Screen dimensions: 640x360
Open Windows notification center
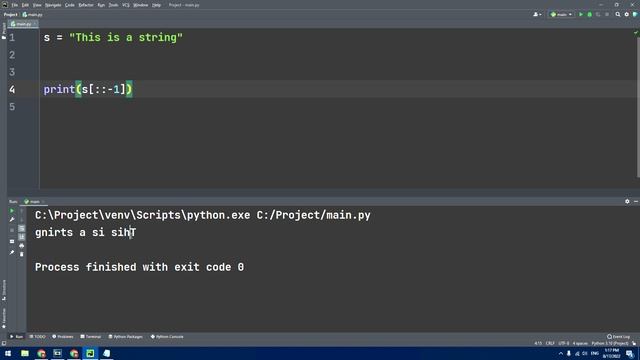click(x=630, y=353)
